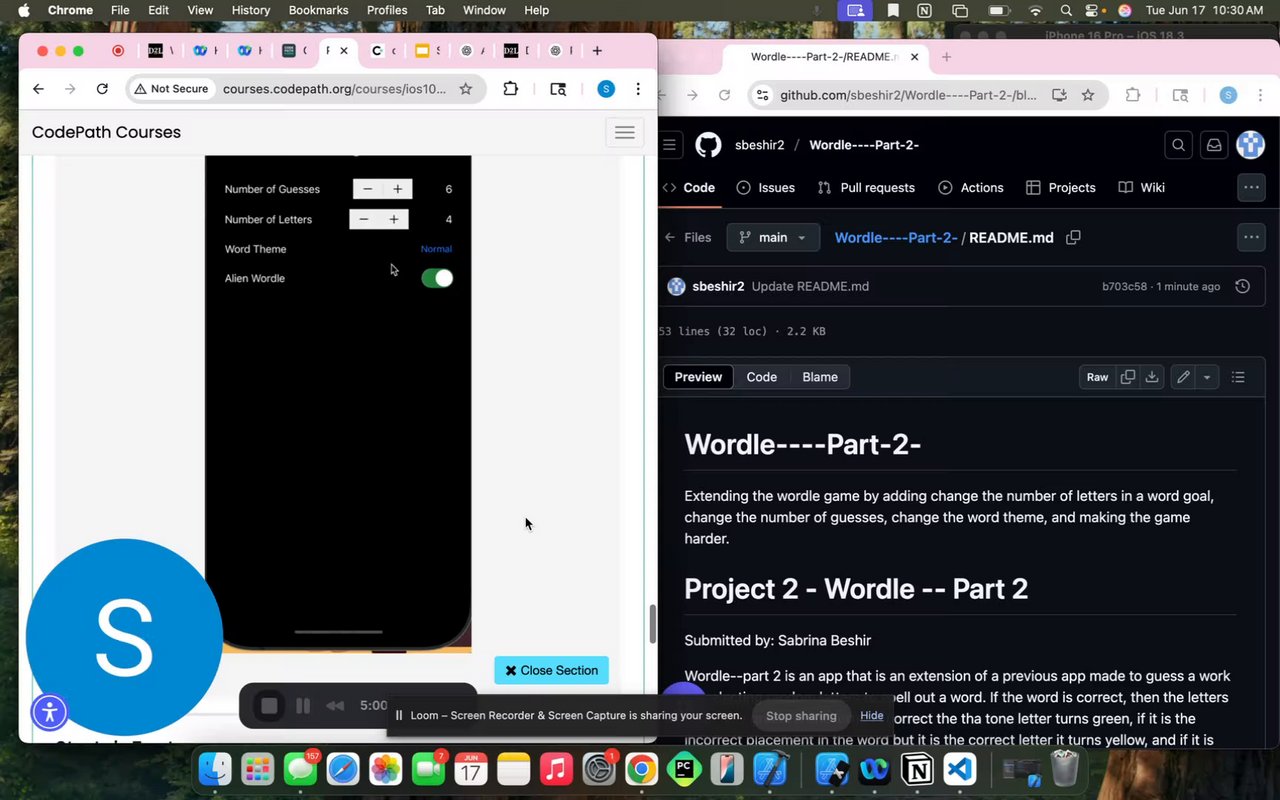Open the GitHub notifications inbox
This screenshot has width=1280, height=800.
[x=1214, y=145]
